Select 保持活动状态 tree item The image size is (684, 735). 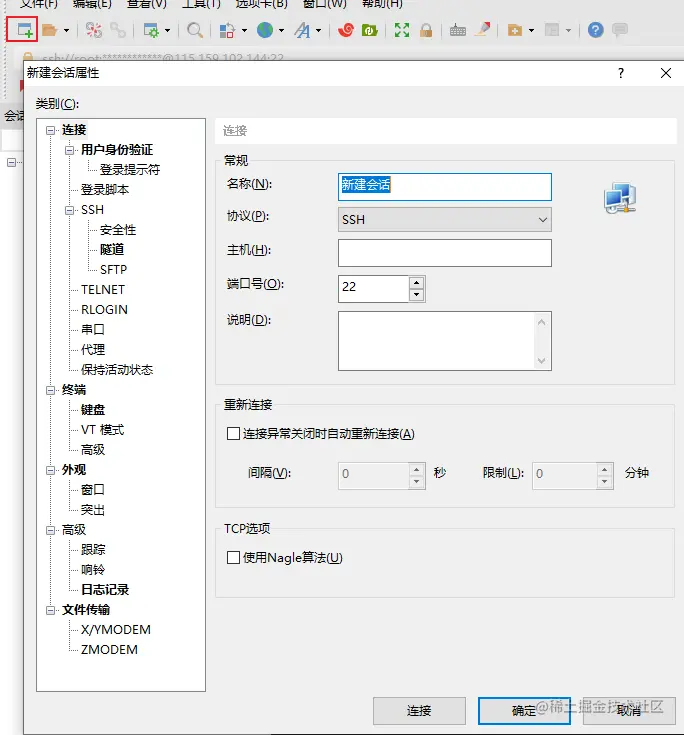(x=117, y=370)
